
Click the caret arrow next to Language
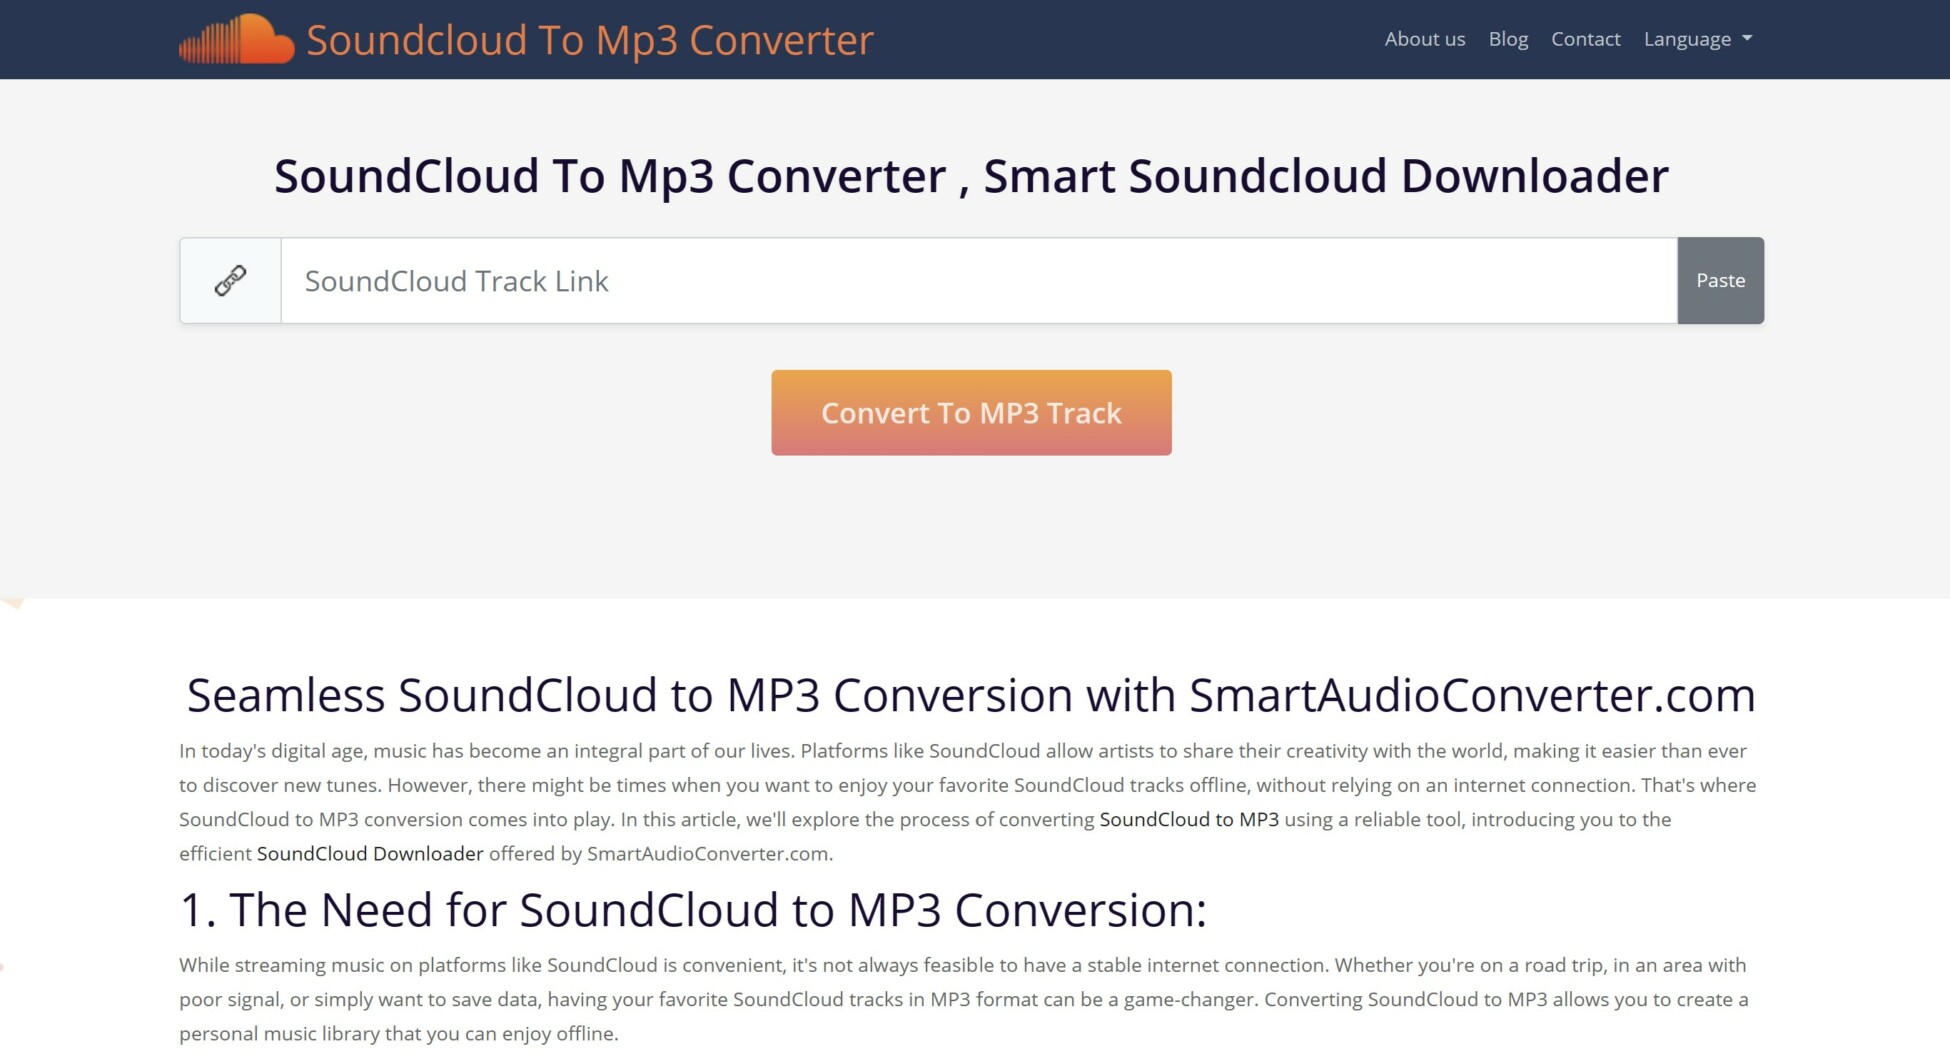click(x=1747, y=39)
